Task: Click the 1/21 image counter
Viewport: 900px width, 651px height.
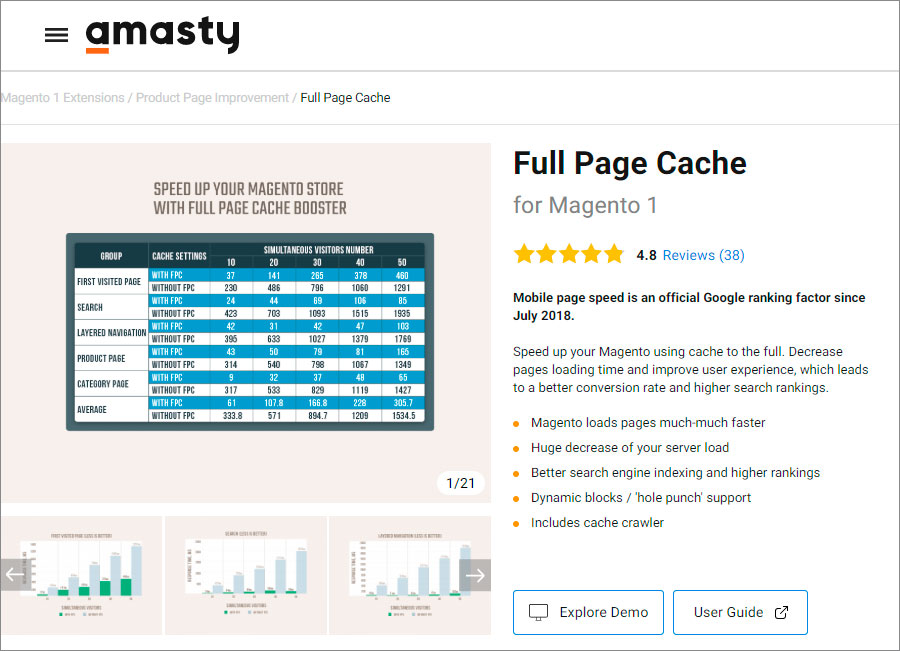Action: coord(461,483)
